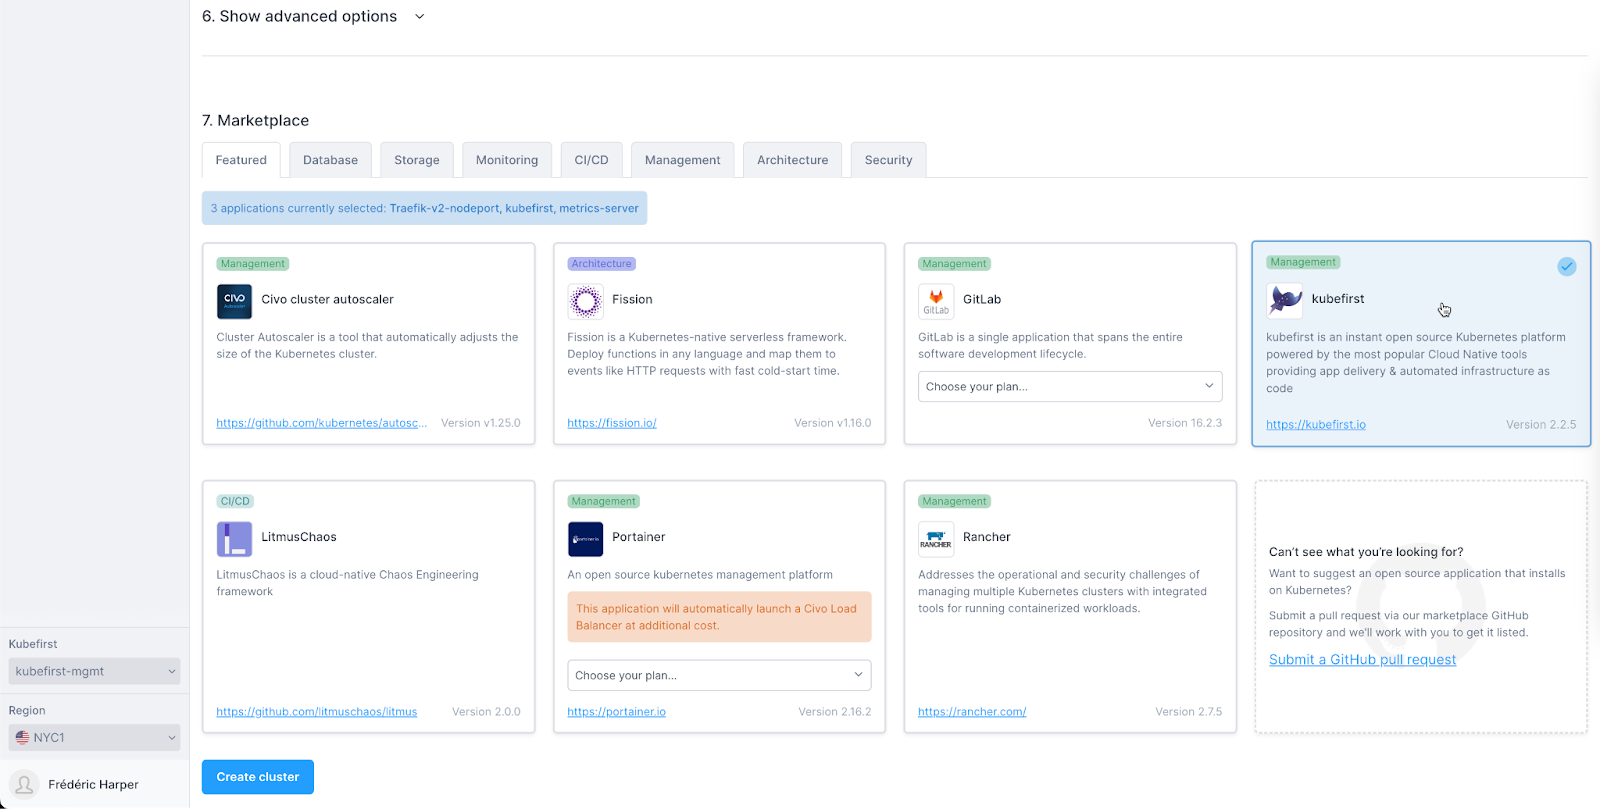The height and width of the screenshot is (809, 1600).
Task: Select the Civo cluster autoscaler card title
Action: coord(327,299)
